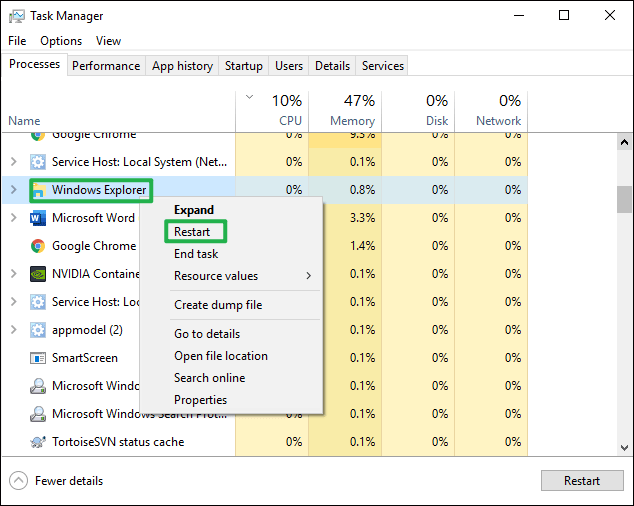Click the Task Manager title bar icon
Viewport: 634px width, 506px height.
pyautogui.click(x=17, y=16)
